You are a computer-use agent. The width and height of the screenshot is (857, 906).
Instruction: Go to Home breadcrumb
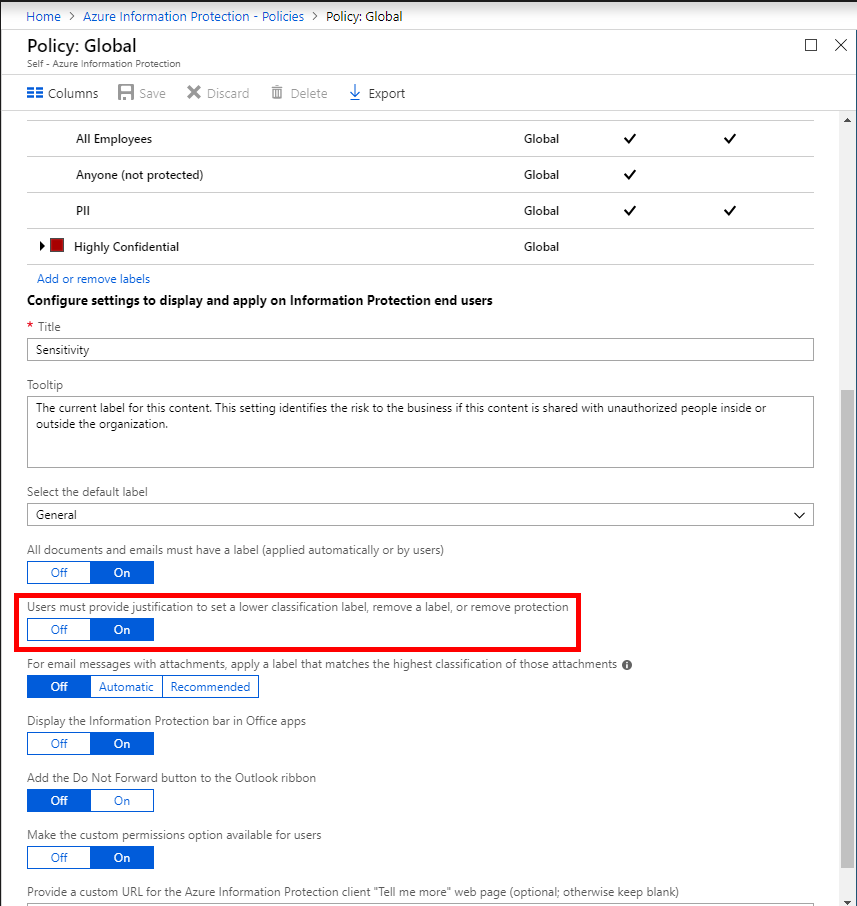click(43, 16)
